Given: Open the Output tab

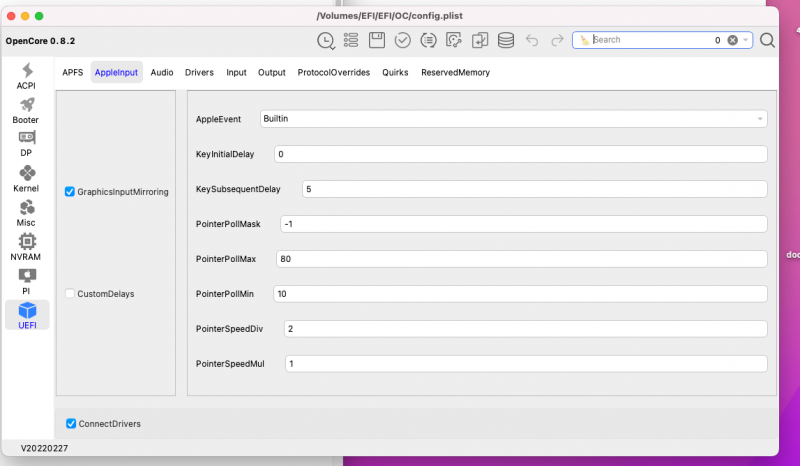Looking at the screenshot, I should click(x=271, y=72).
